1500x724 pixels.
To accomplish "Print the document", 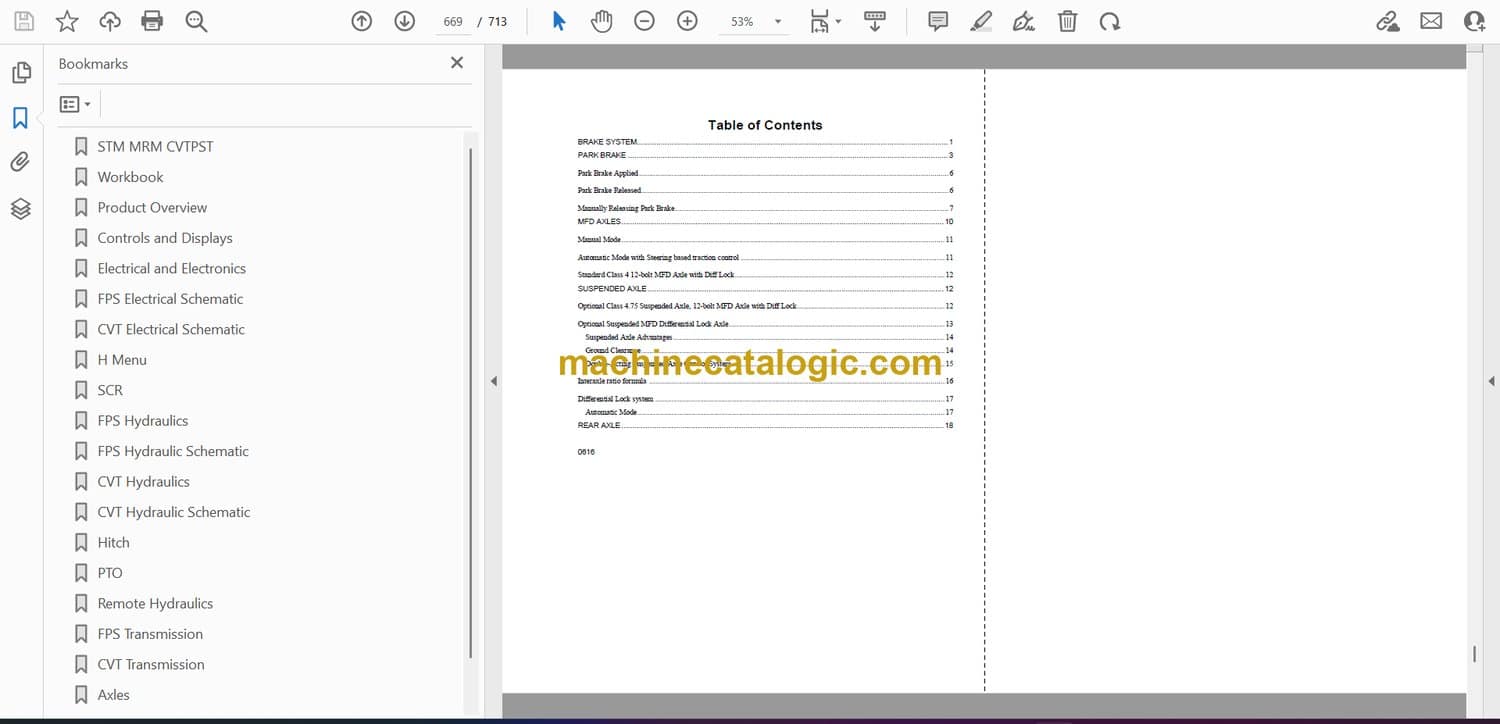I will click(x=152, y=21).
